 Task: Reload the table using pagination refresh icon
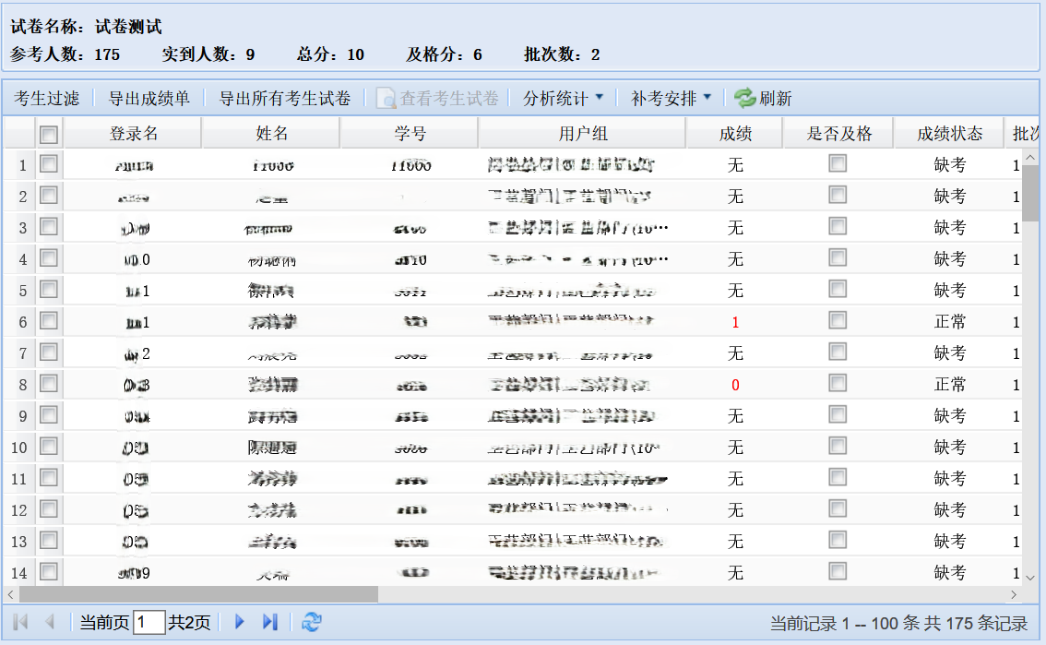coord(312,622)
